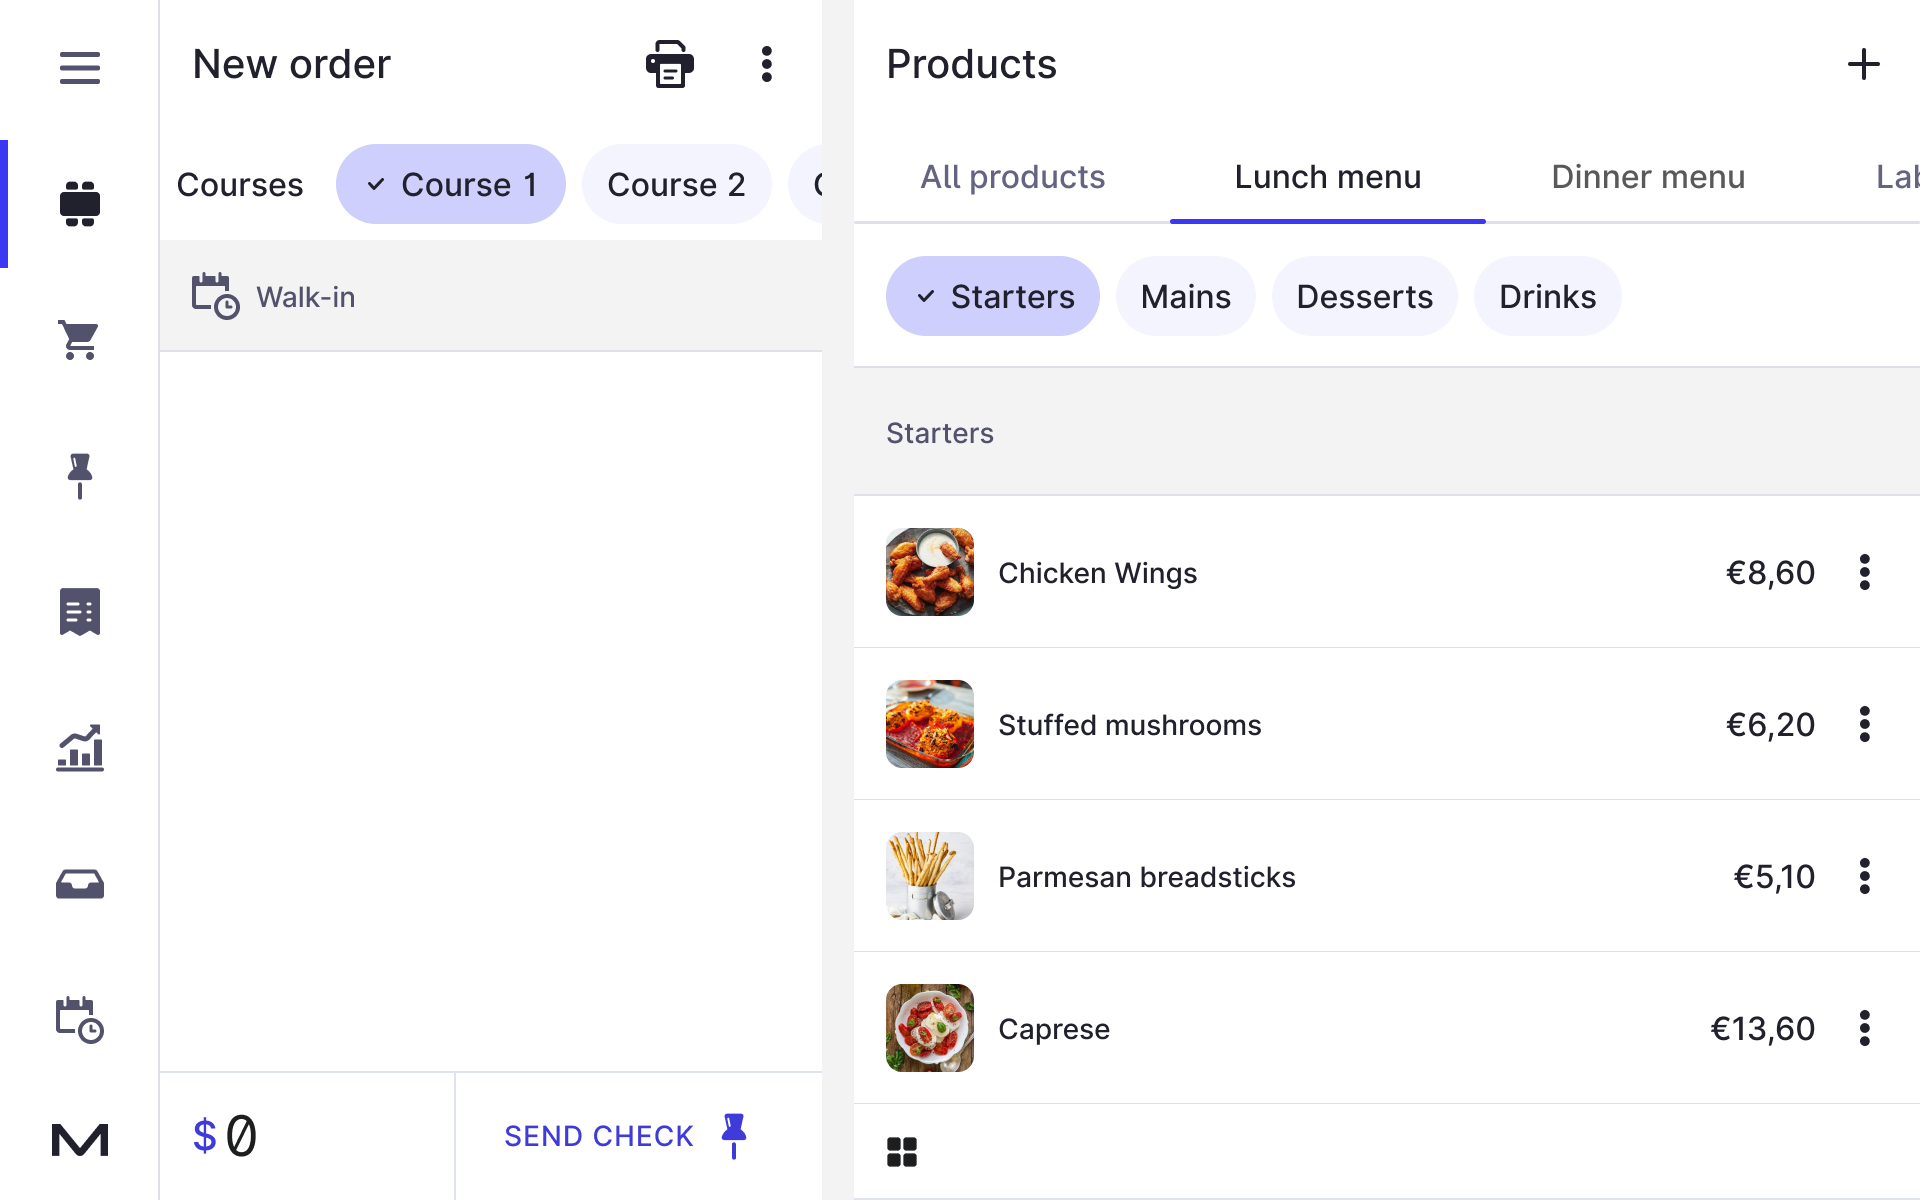Open the receipts icon in sidebar
Image resolution: width=1920 pixels, height=1200 pixels.
[80, 611]
